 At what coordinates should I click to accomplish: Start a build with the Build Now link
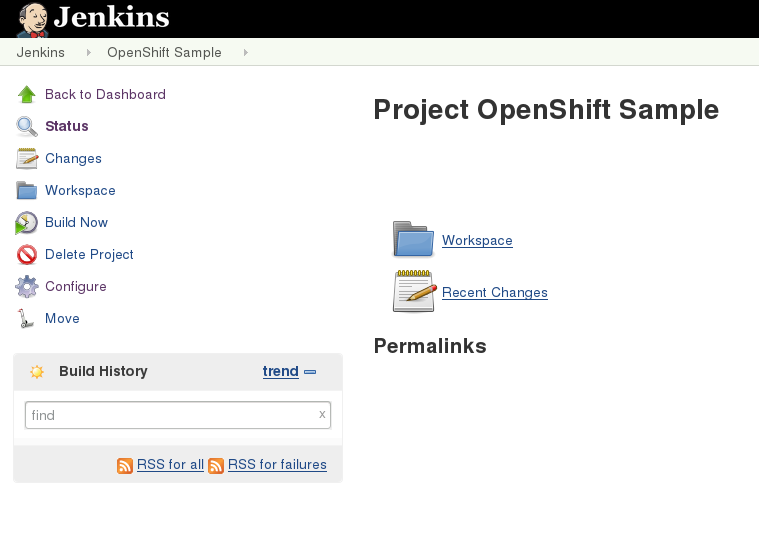point(76,222)
